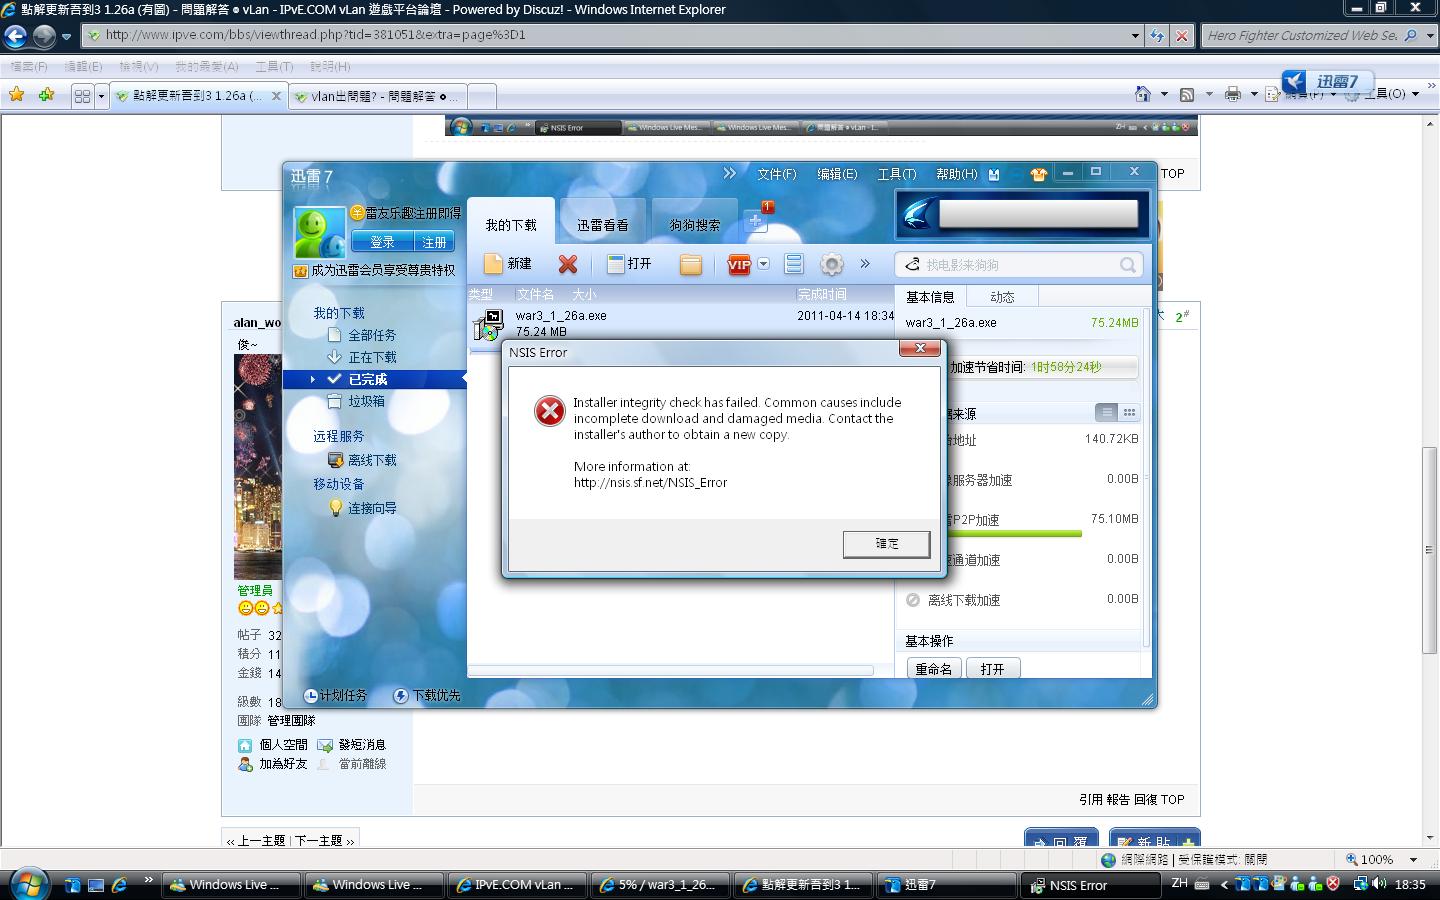The height and width of the screenshot is (900, 1440).
Task: Click the 登录 login button in Xunlei
Action: [383, 242]
